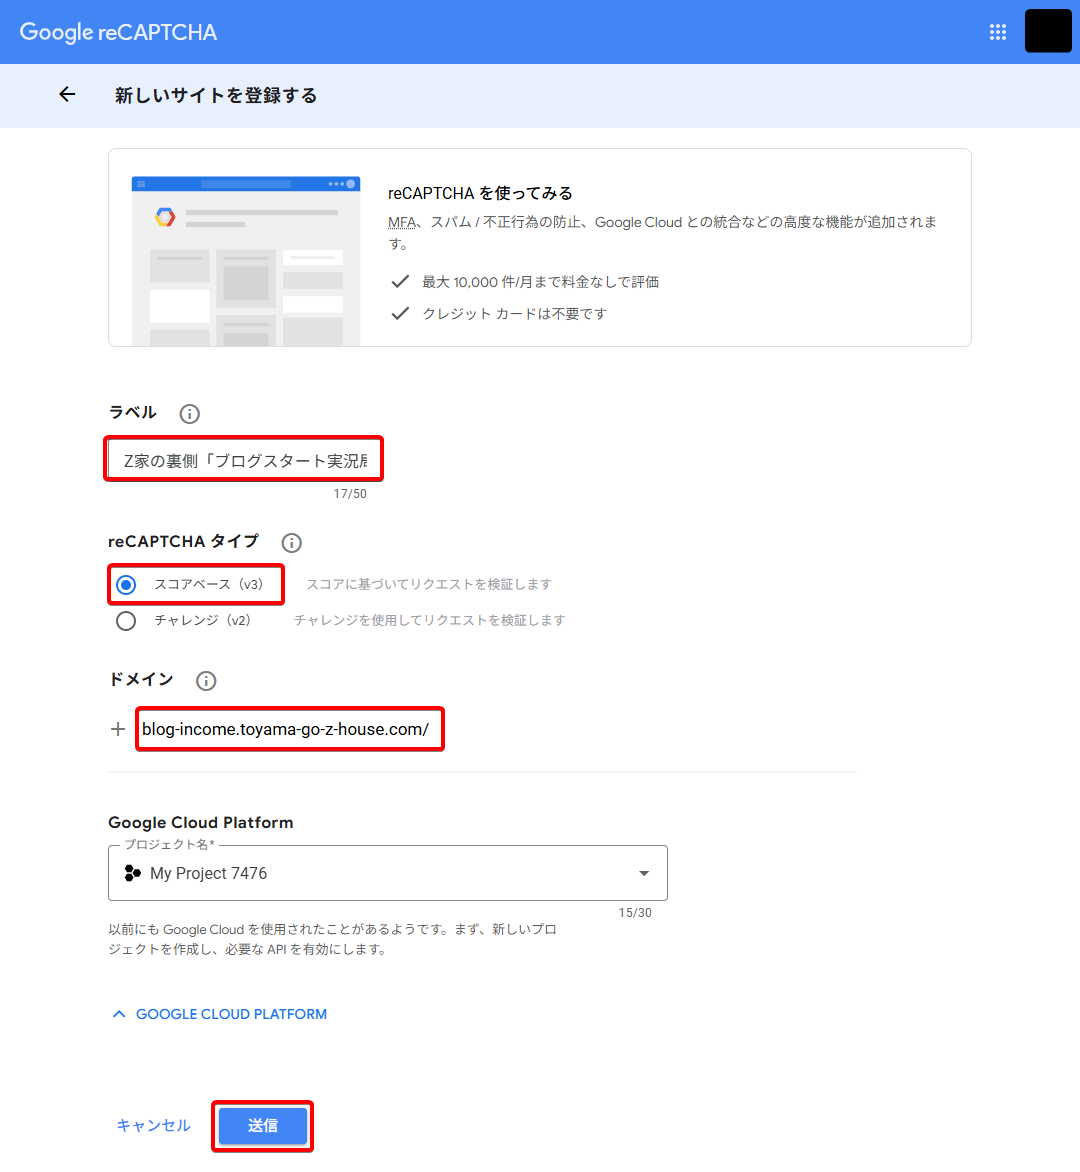Open the Google apps grid icon
1080x1172 pixels.
[997, 32]
